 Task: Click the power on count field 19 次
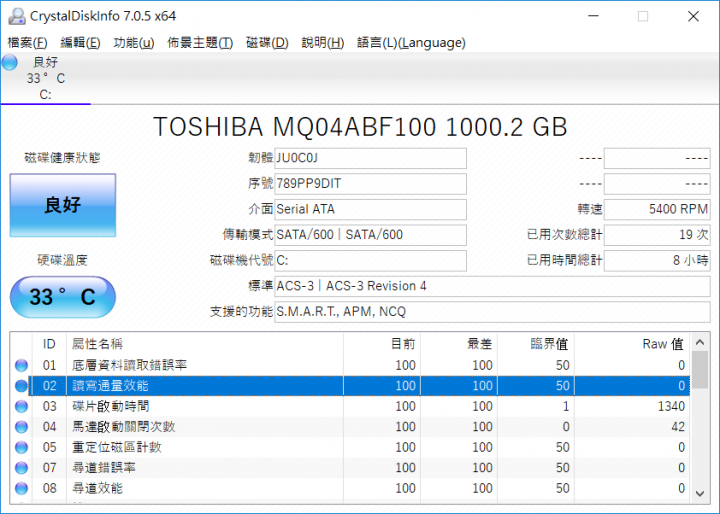(x=657, y=235)
